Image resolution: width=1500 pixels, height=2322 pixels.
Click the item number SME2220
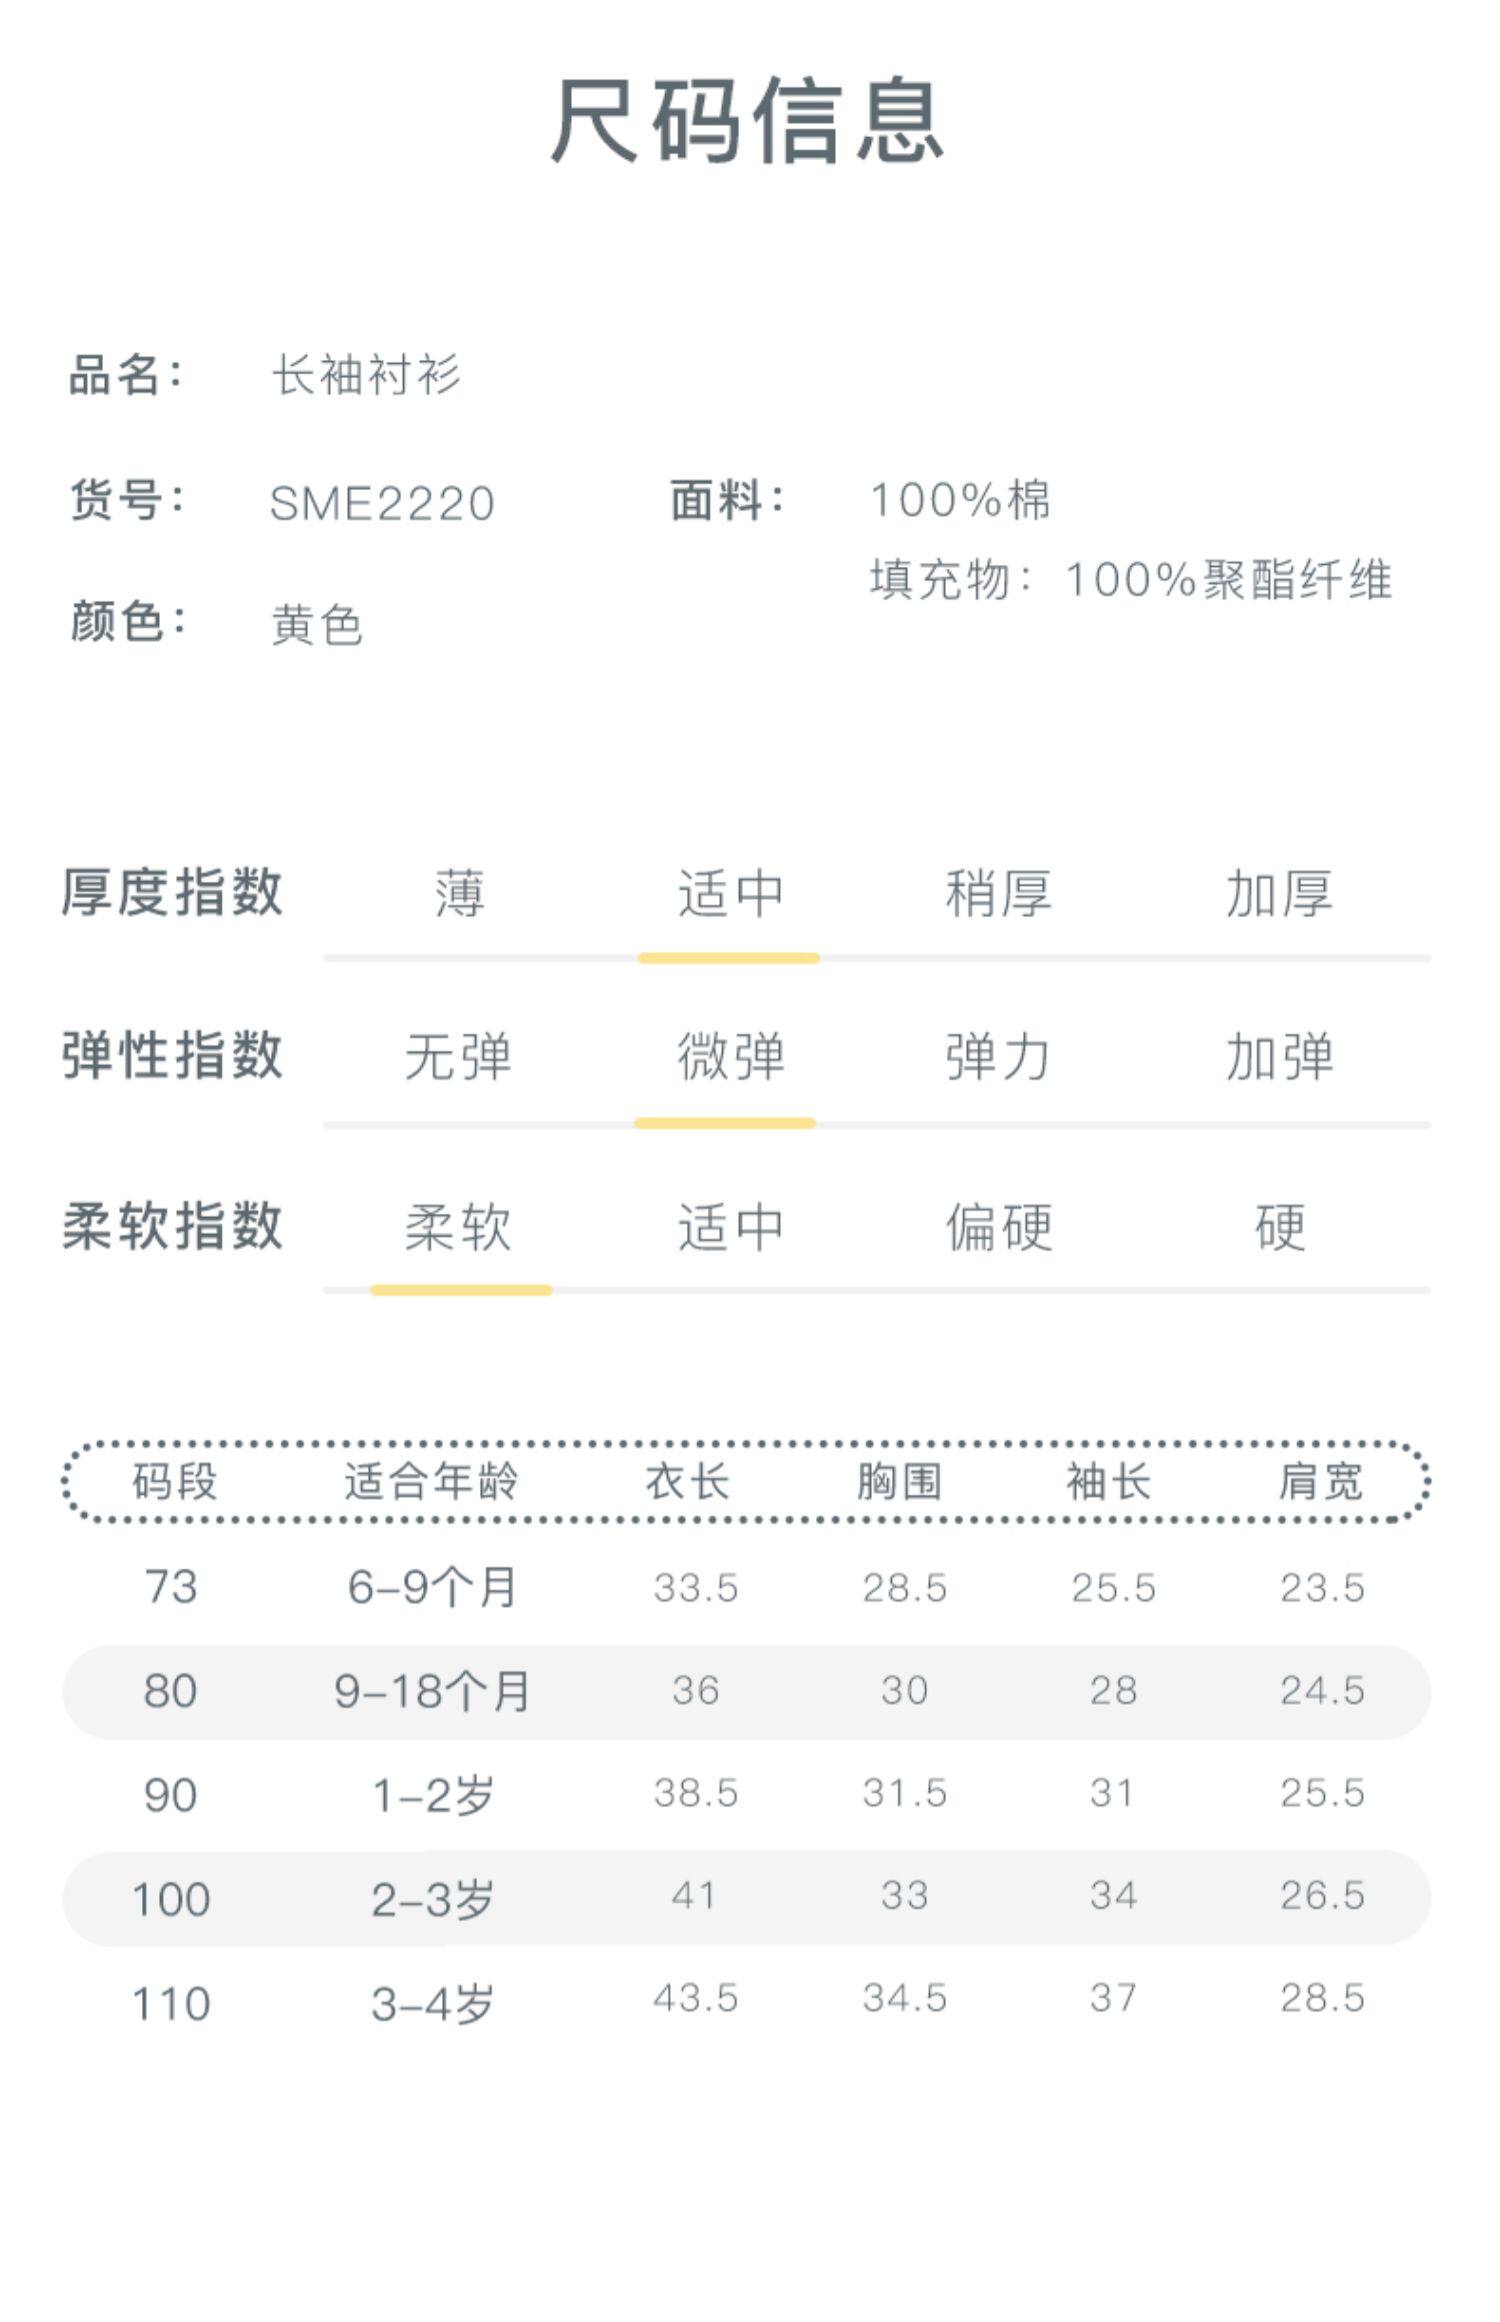tap(382, 503)
